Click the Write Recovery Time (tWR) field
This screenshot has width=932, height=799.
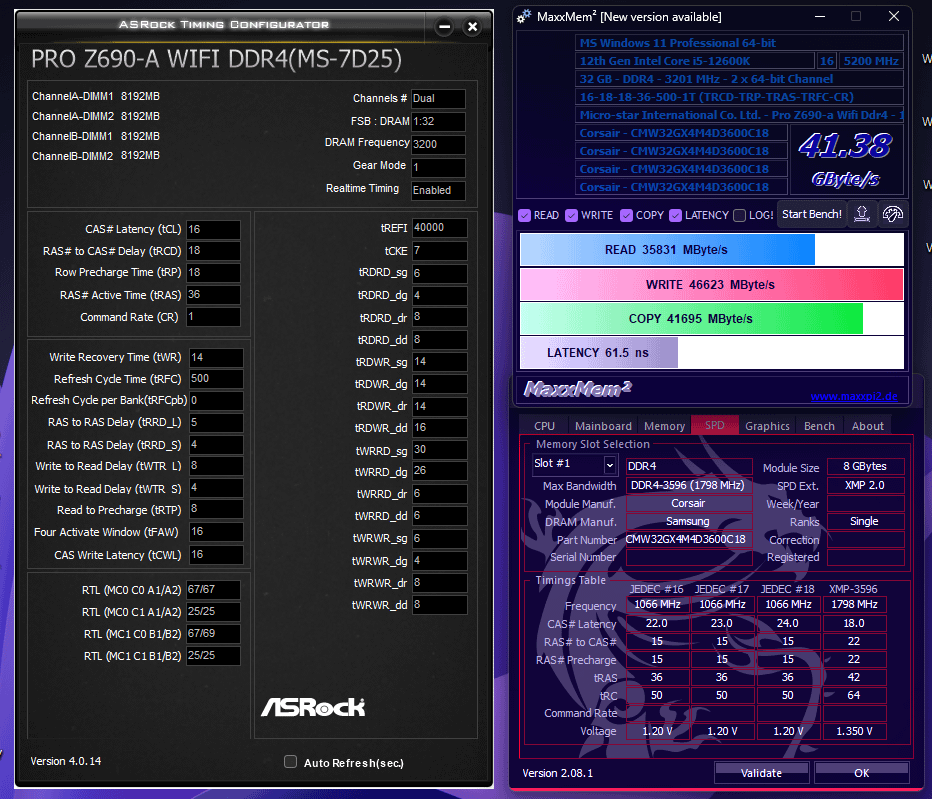(x=216, y=357)
